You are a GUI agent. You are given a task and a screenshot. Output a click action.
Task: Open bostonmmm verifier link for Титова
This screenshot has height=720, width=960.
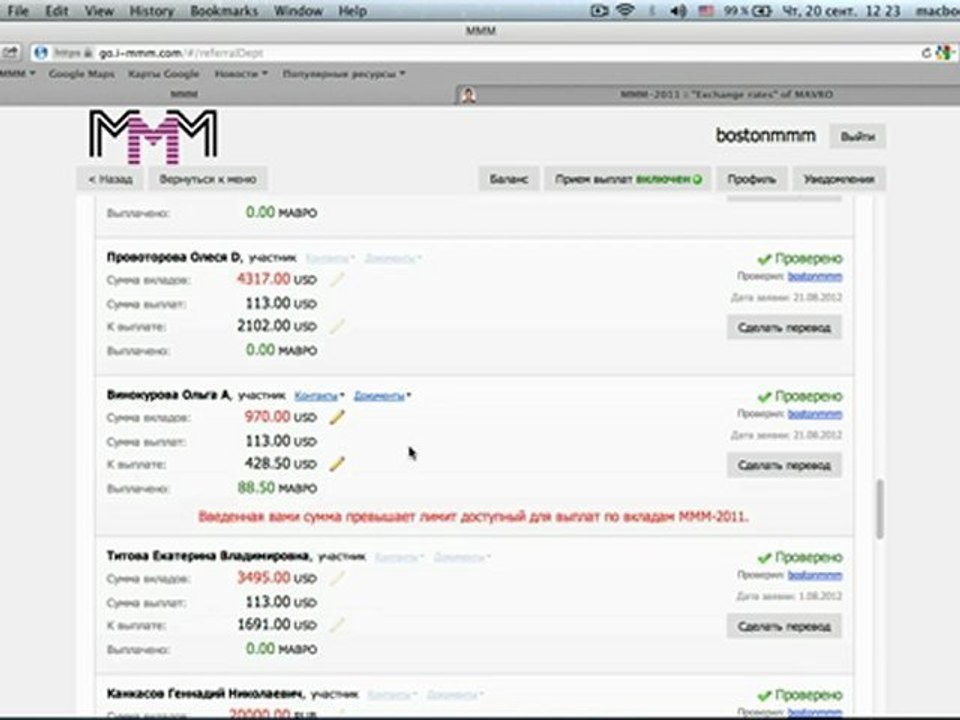coord(814,576)
